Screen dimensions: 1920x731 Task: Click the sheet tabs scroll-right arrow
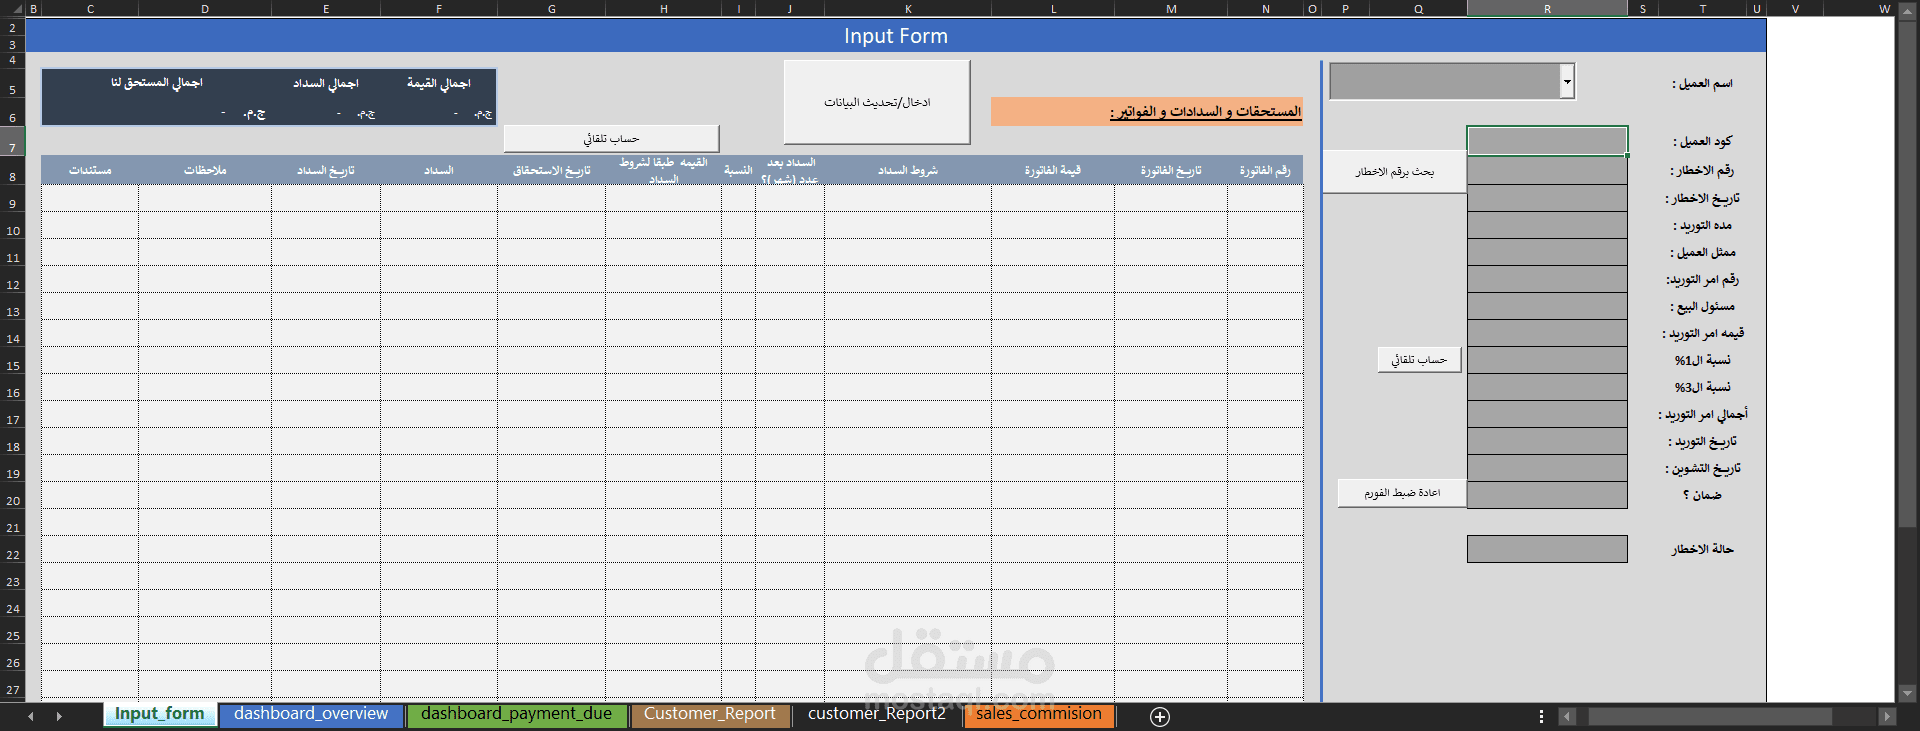point(59,716)
